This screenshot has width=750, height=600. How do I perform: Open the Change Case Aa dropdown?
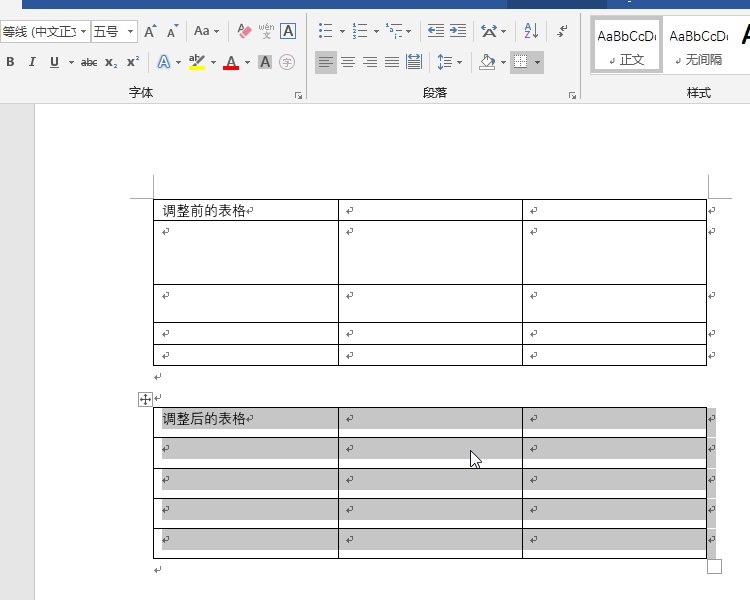[206, 32]
